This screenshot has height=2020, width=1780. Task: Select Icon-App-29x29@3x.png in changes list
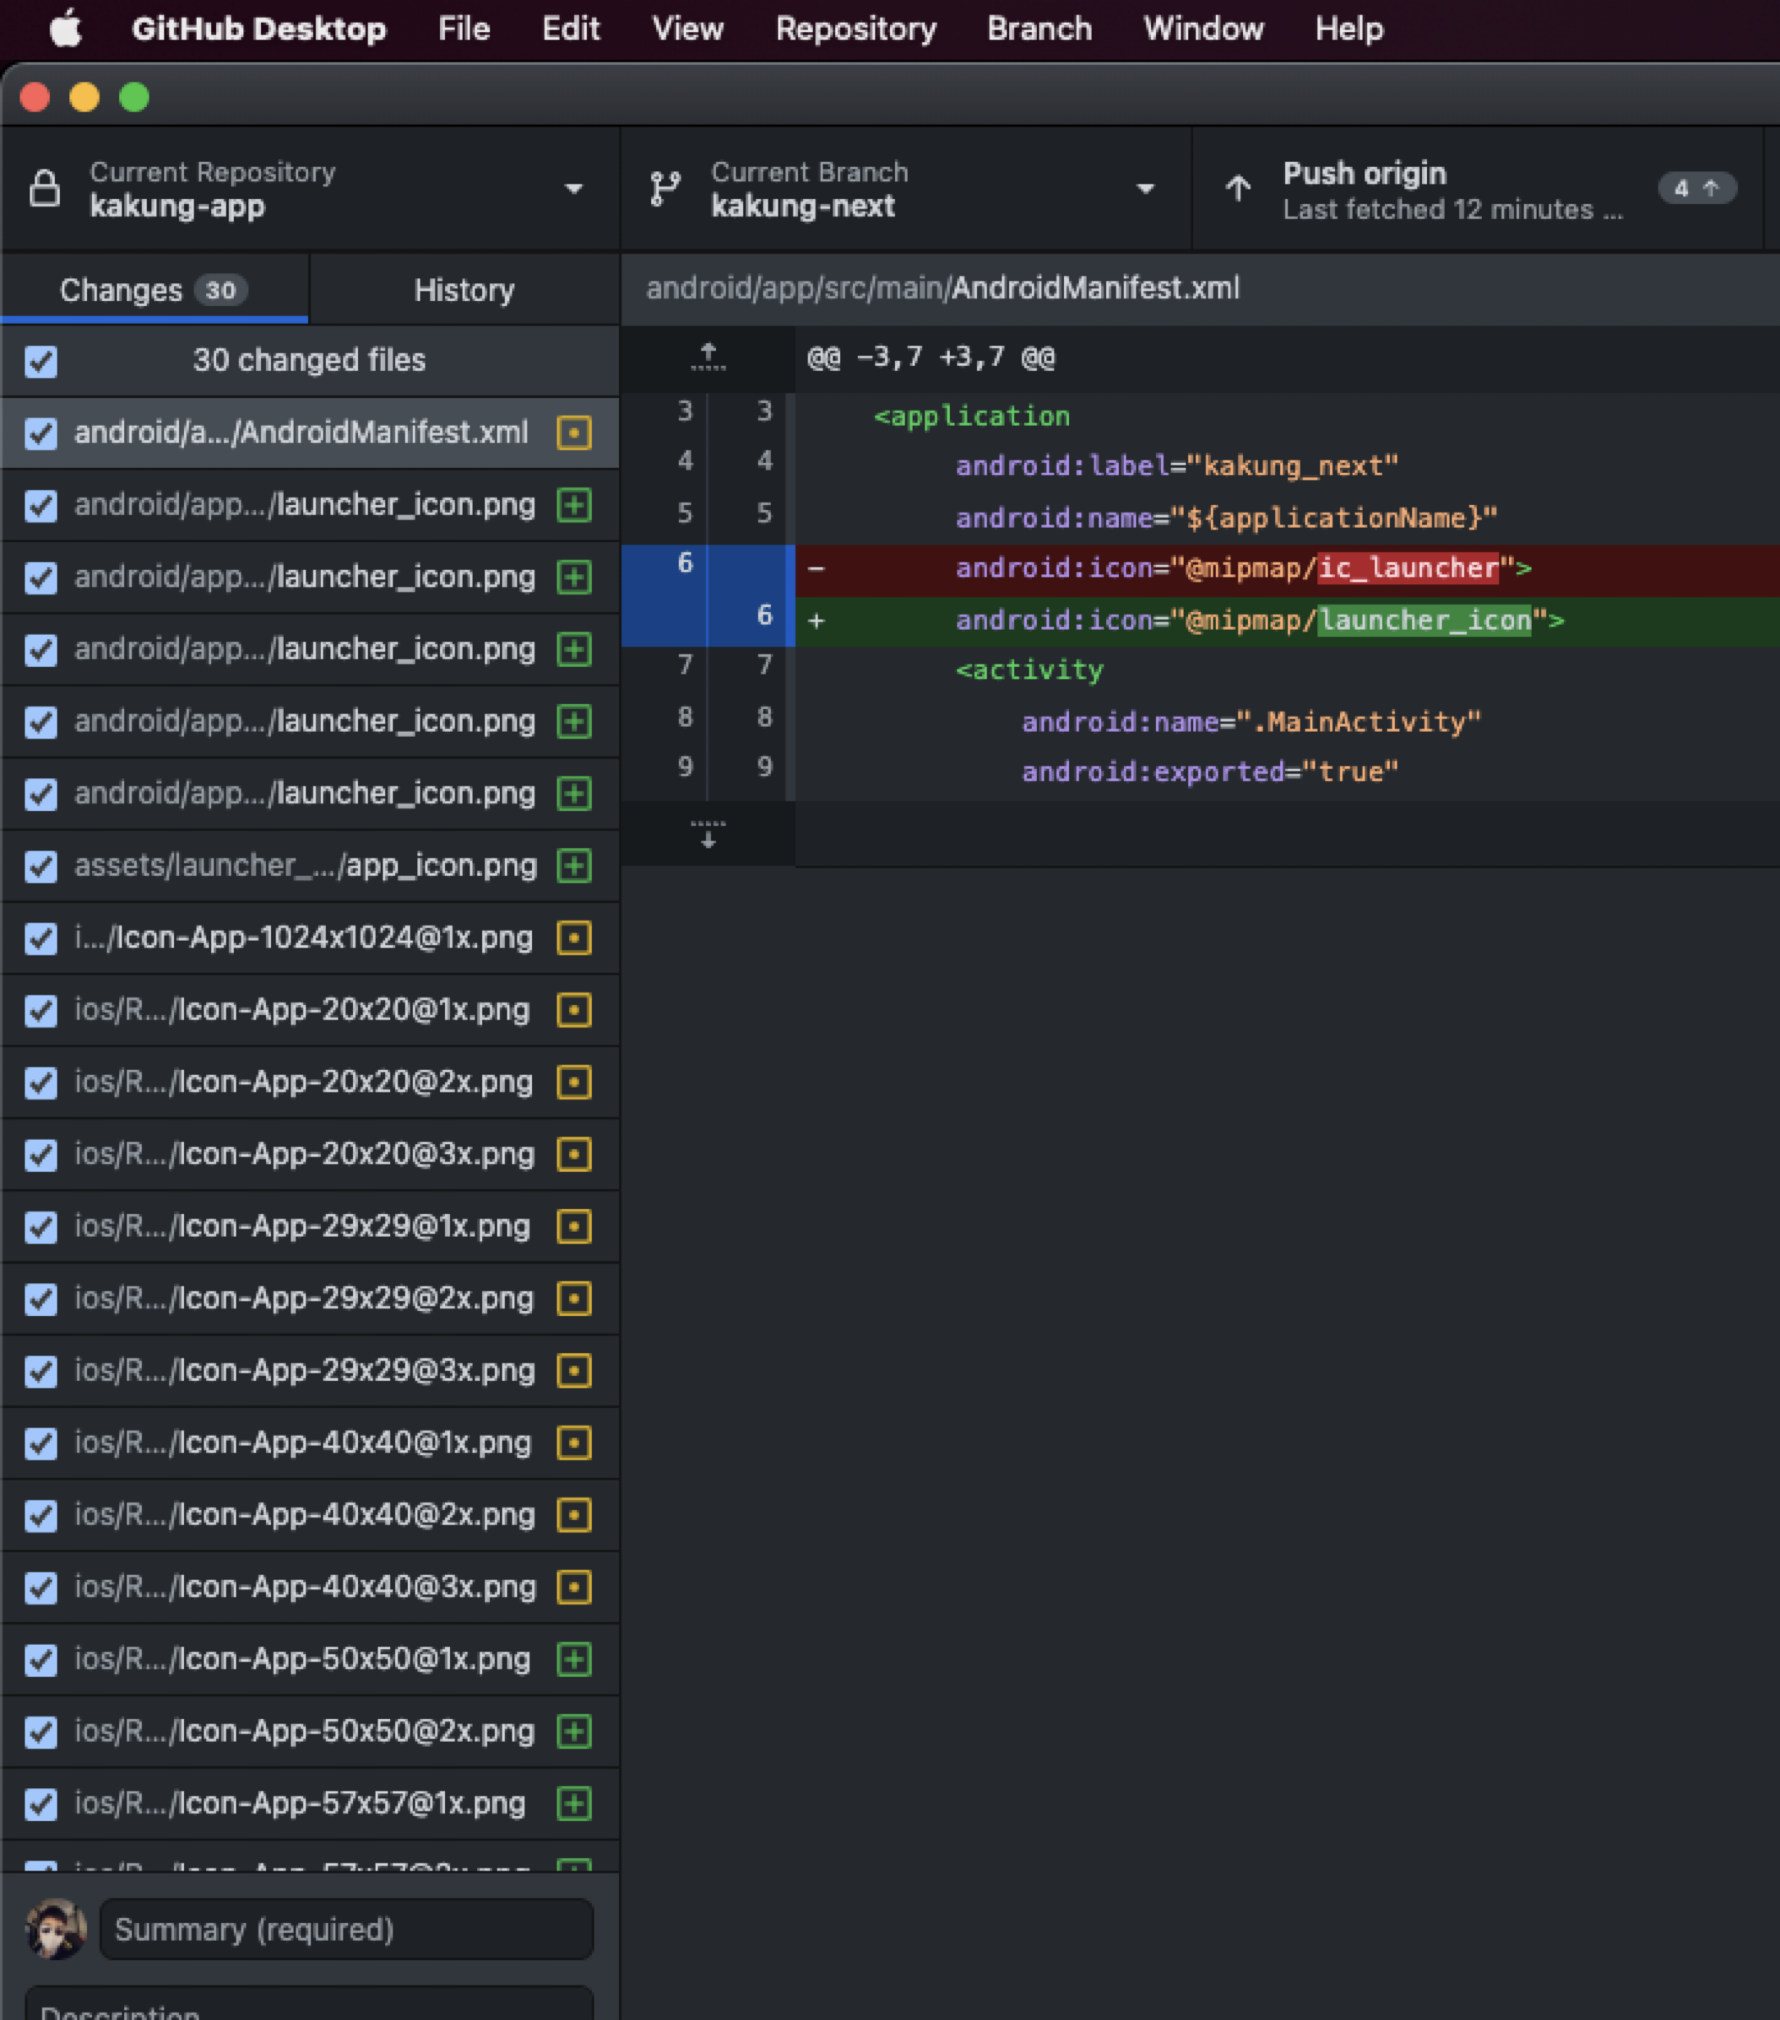(310, 1371)
